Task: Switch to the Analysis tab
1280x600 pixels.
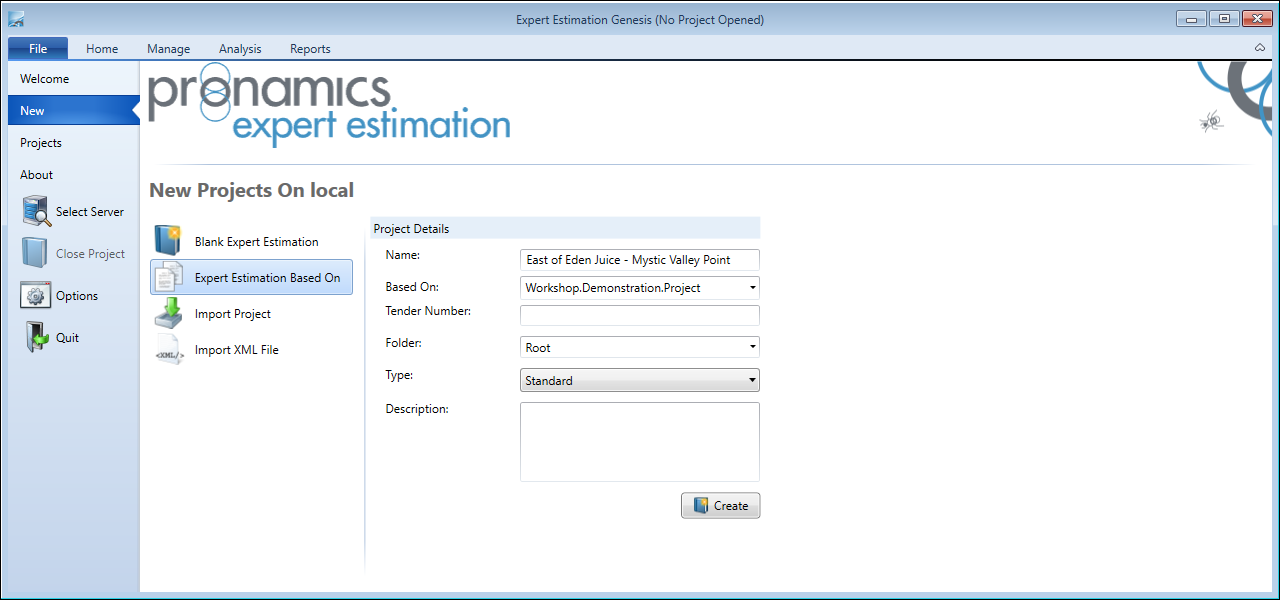Action: tap(240, 48)
